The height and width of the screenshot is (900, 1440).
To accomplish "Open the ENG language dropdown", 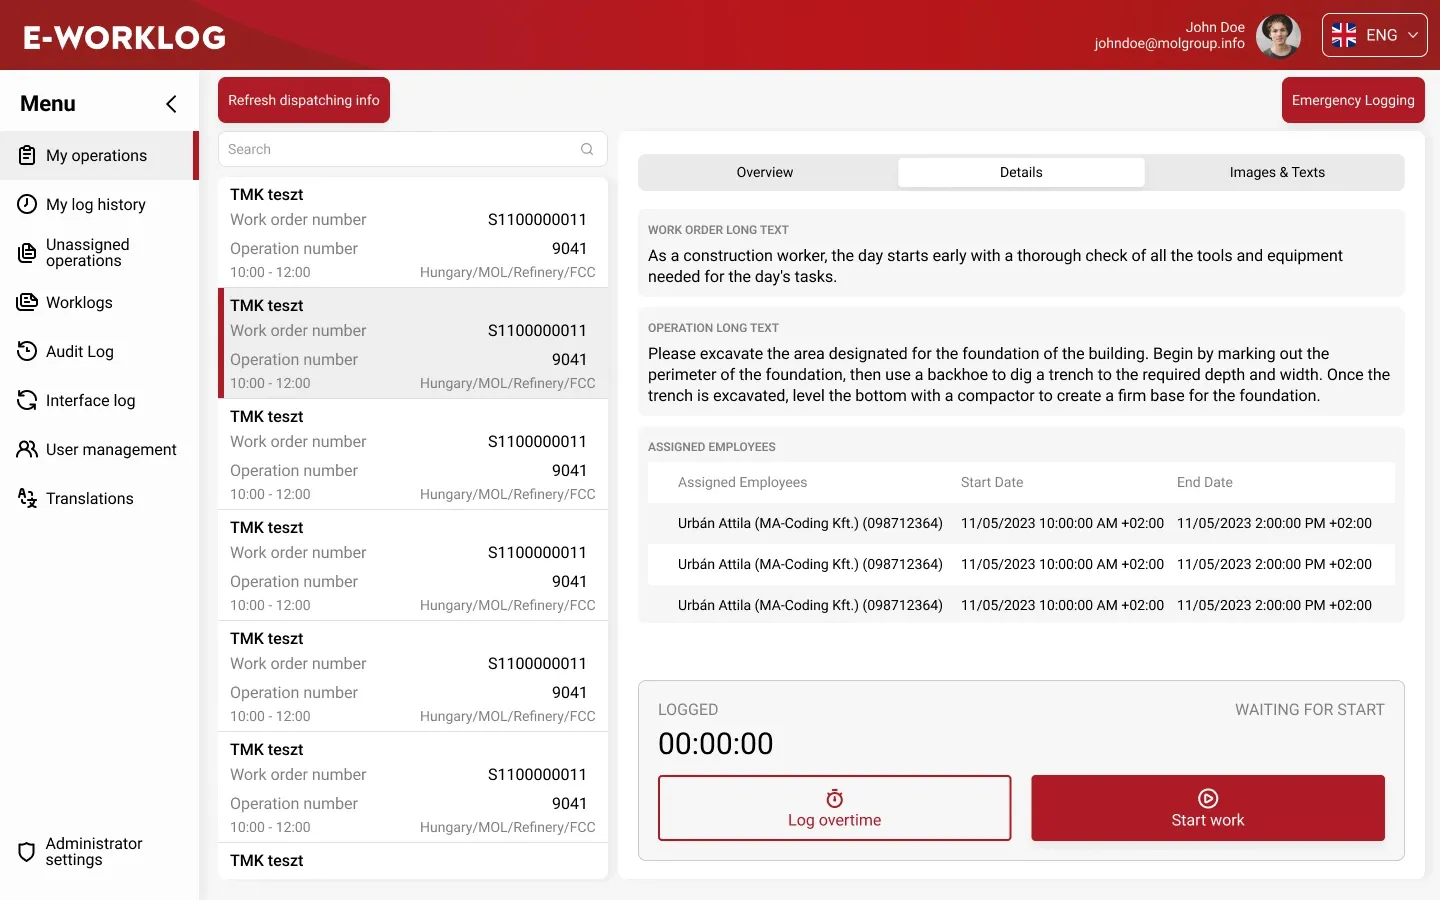I will (x=1375, y=35).
